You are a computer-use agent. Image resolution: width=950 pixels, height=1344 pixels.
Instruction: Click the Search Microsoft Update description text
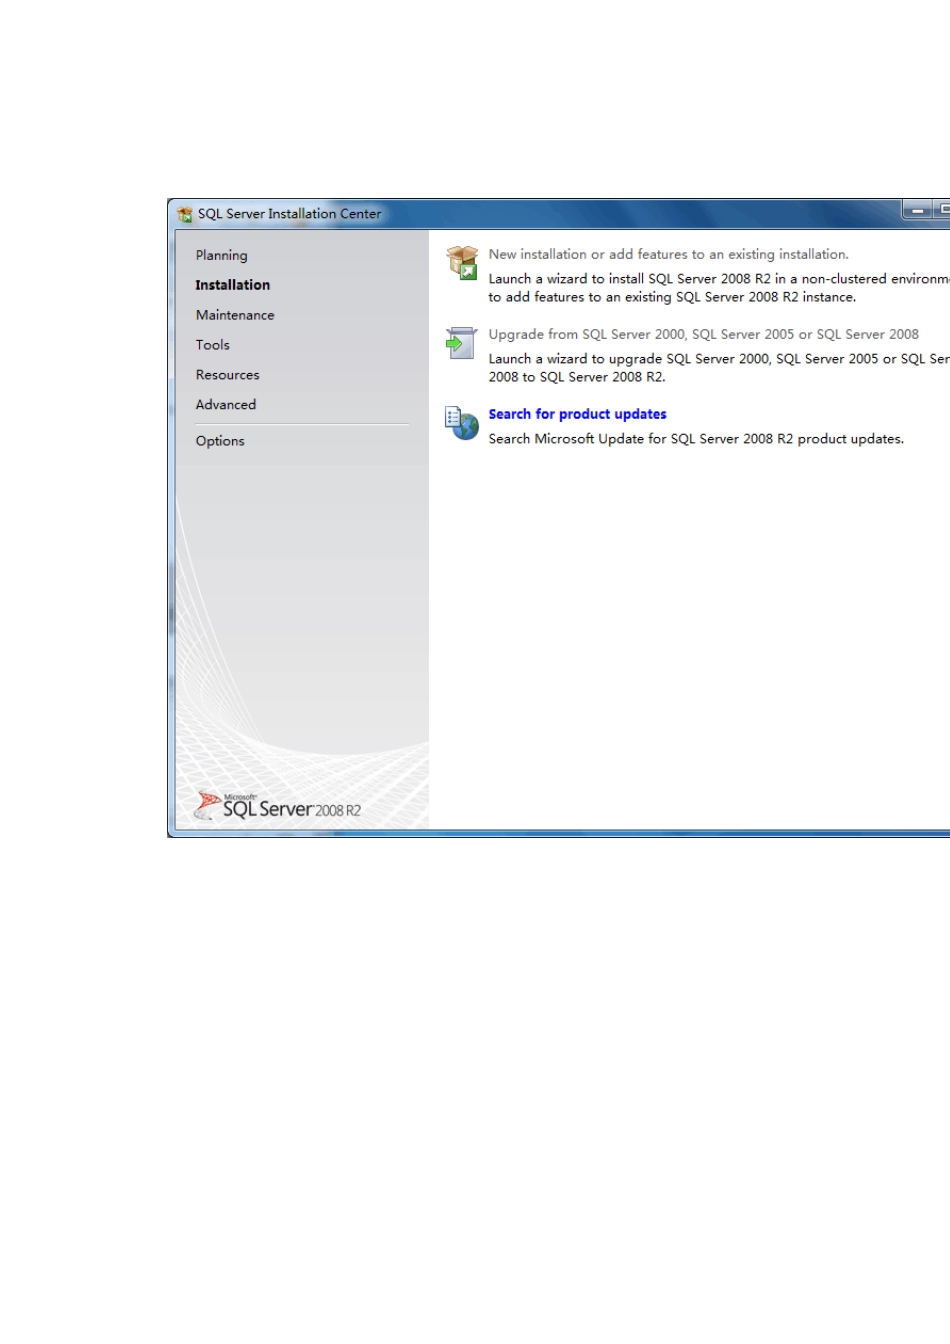coord(696,439)
